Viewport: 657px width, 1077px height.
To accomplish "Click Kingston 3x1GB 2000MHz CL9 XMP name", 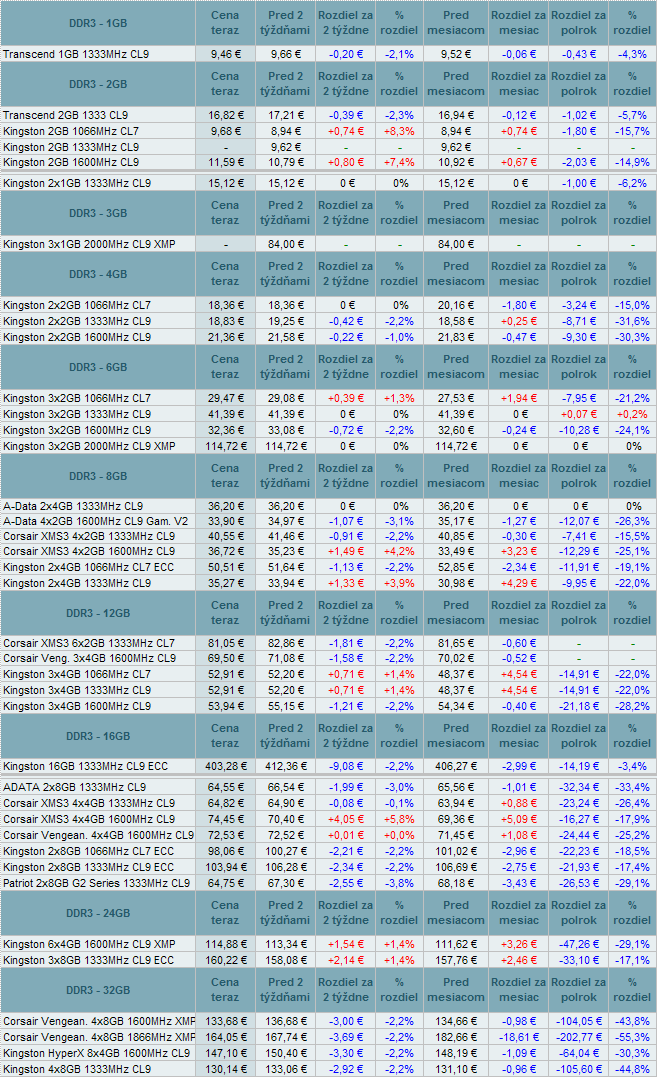I will (89, 245).
